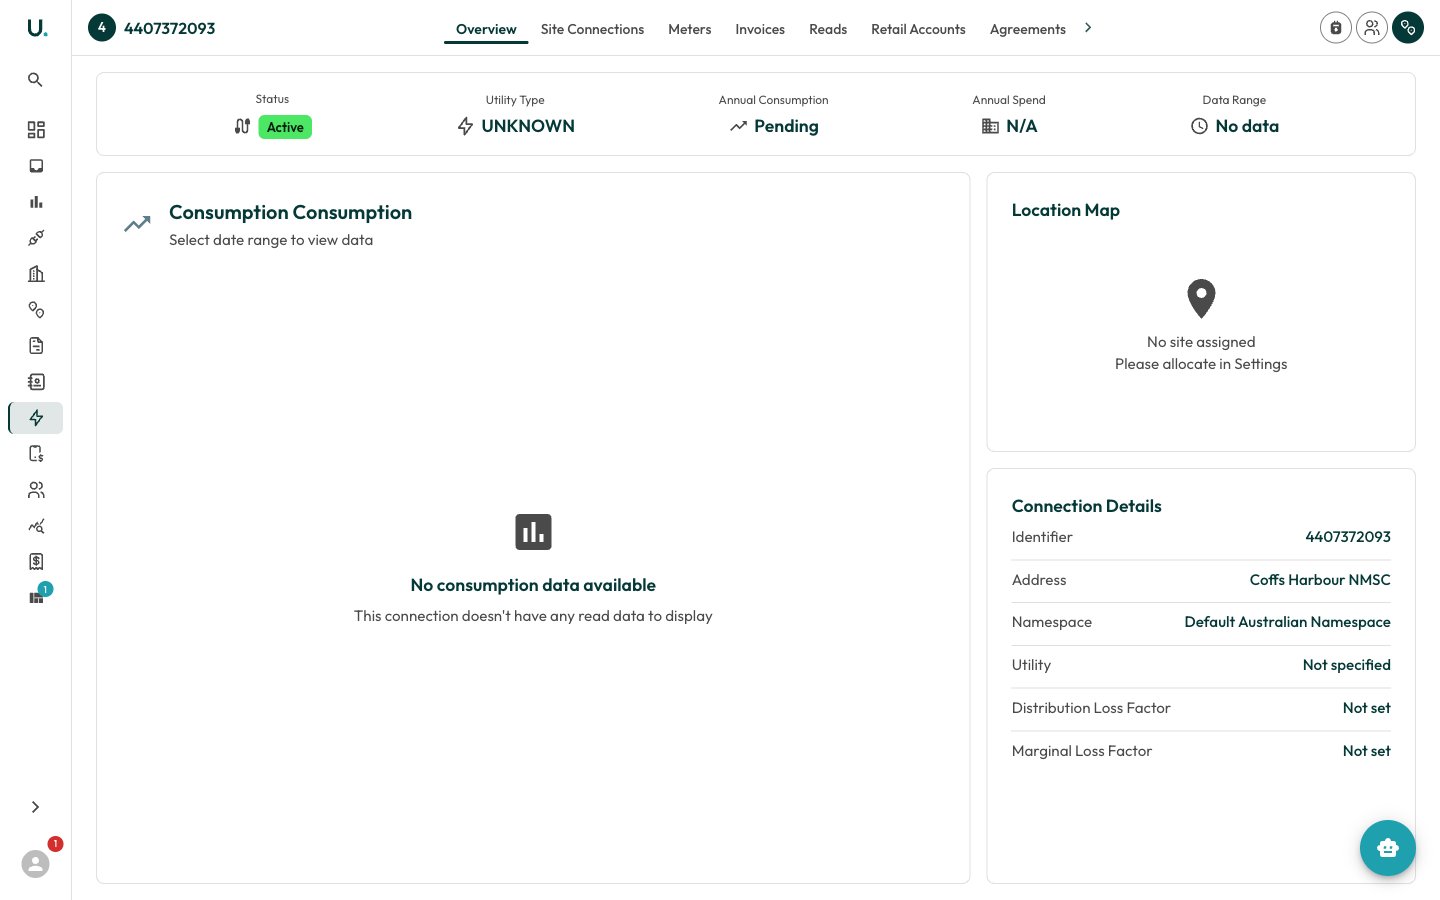Click the Marginal Loss Factor 'Not set' value
Viewport: 1440px width, 900px height.
pyautogui.click(x=1367, y=751)
